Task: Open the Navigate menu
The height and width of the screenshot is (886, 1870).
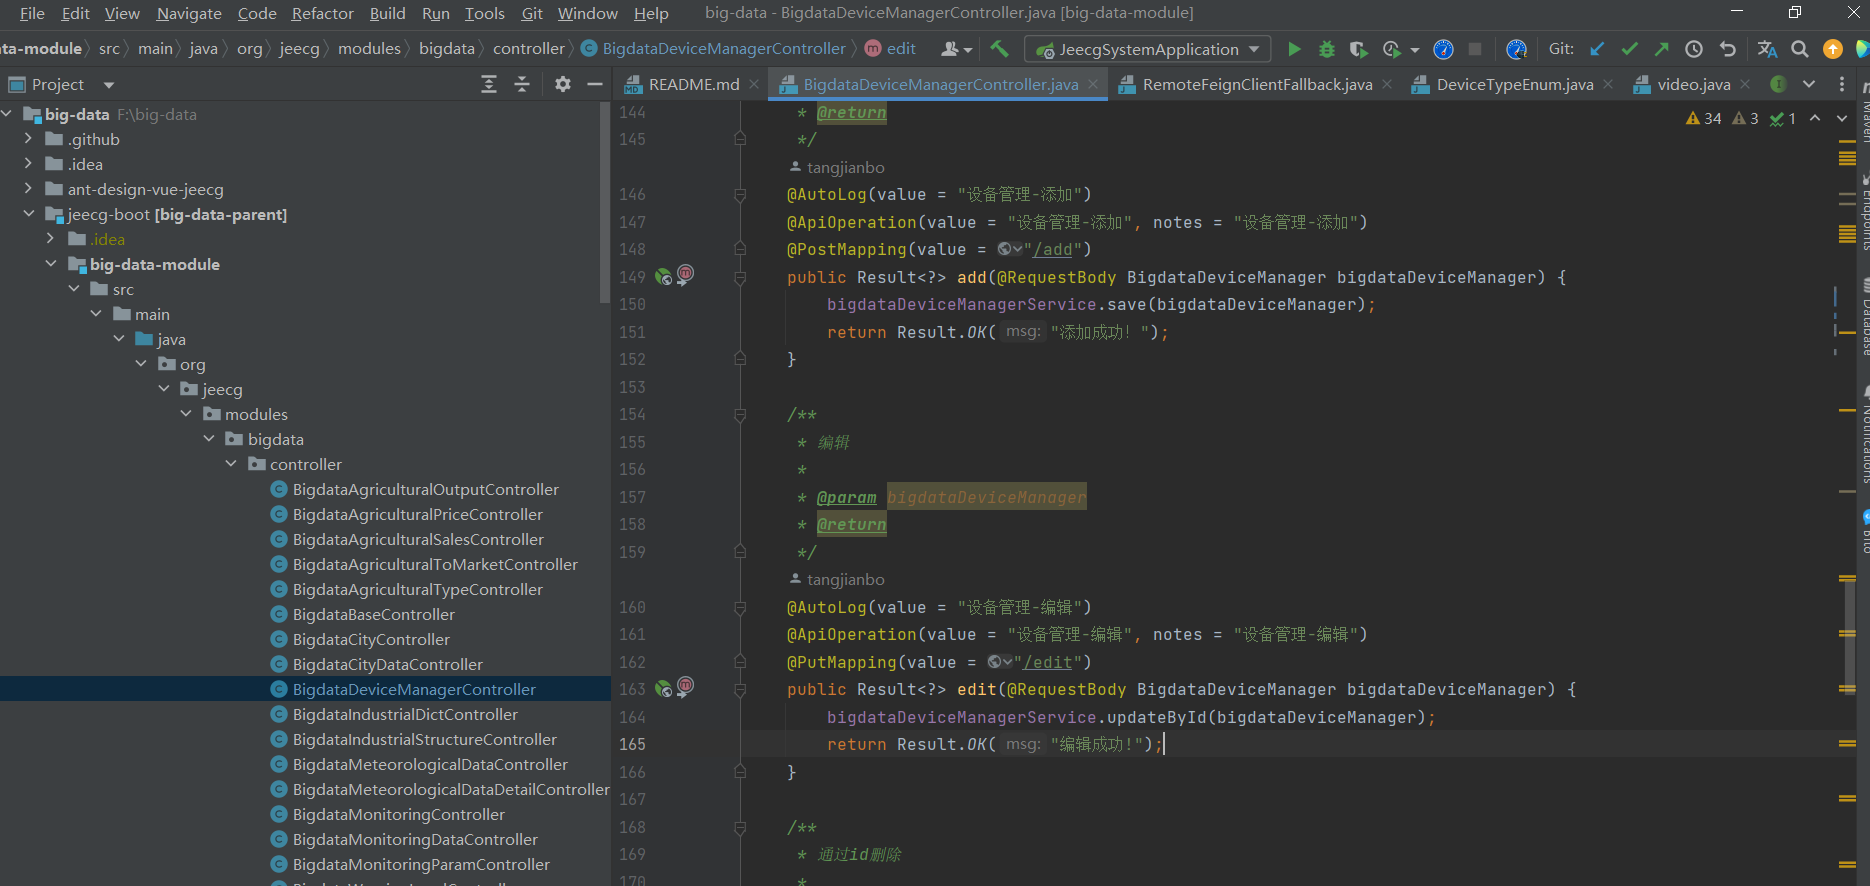Action: 189,13
